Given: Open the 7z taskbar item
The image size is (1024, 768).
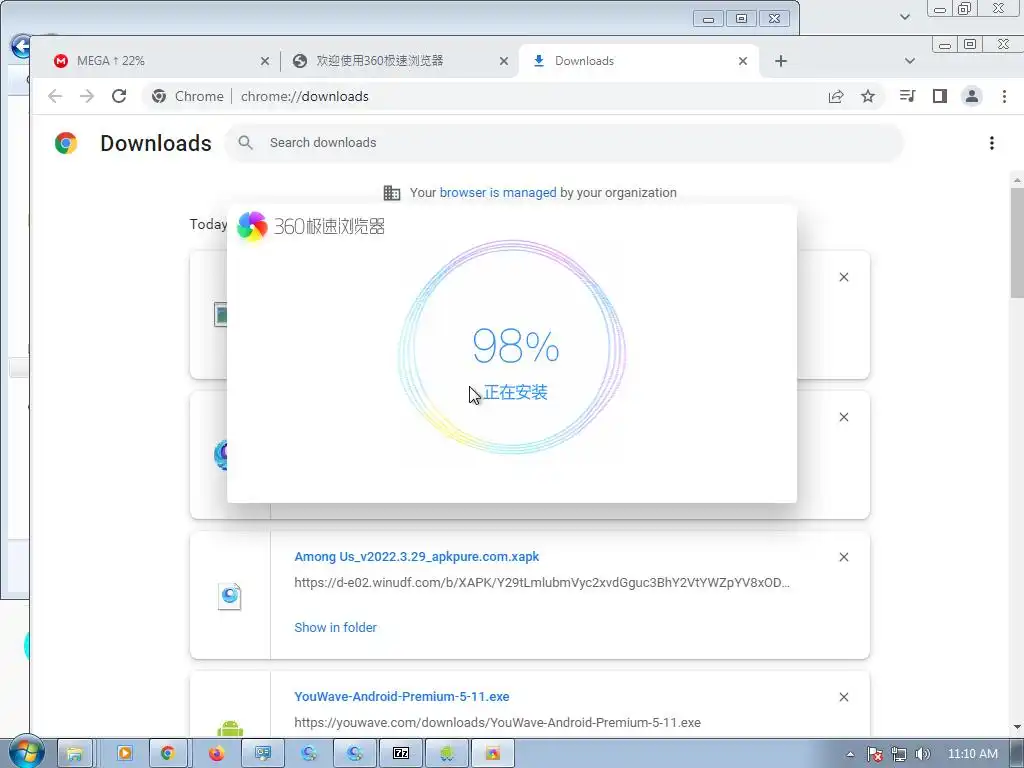Looking at the screenshot, I should pos(401,754).
